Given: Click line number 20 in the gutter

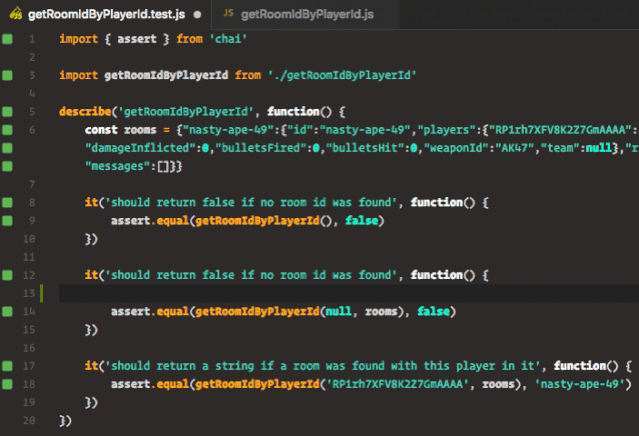Looking at the screenshot, I should [x=31, y=420].
